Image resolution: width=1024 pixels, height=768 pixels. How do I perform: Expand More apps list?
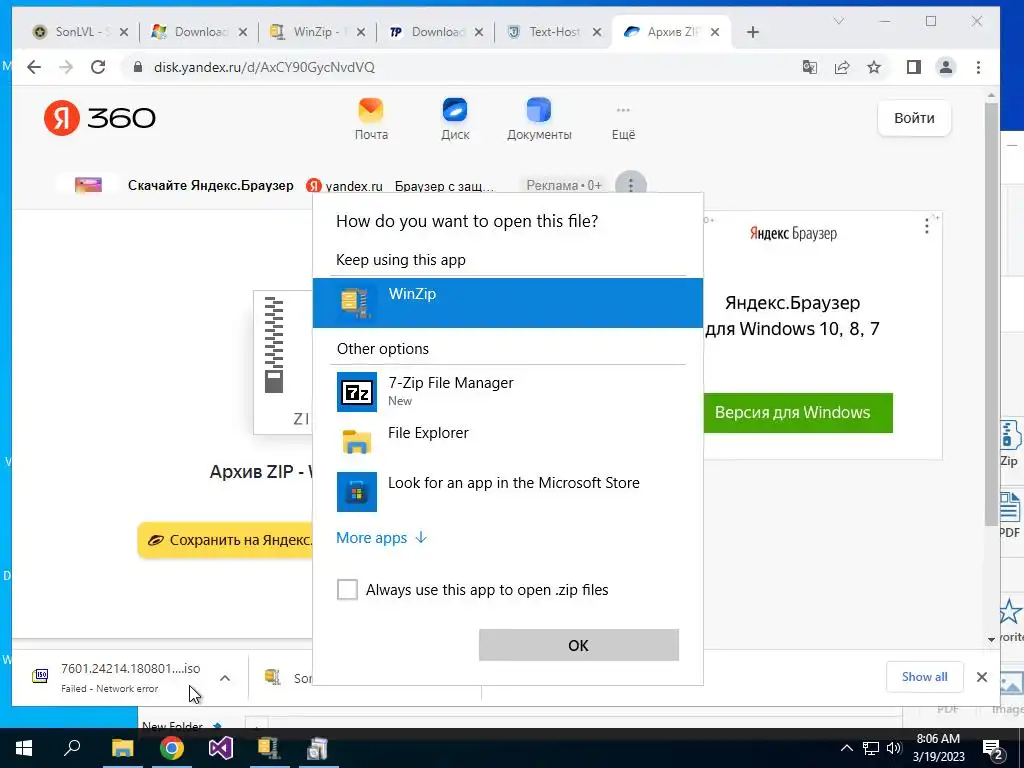pos(381,537)
